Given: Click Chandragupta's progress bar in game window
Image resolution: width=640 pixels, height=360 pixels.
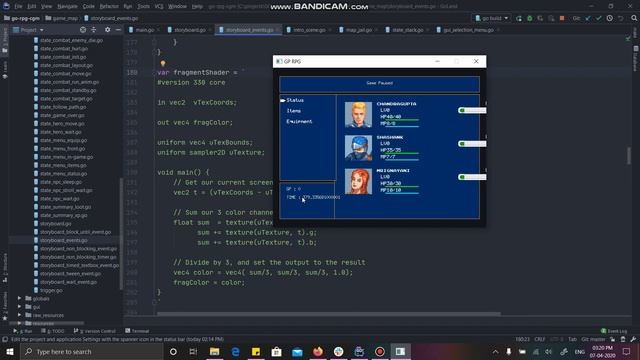Looking at the screenshot, I should [x=472, y=110].
